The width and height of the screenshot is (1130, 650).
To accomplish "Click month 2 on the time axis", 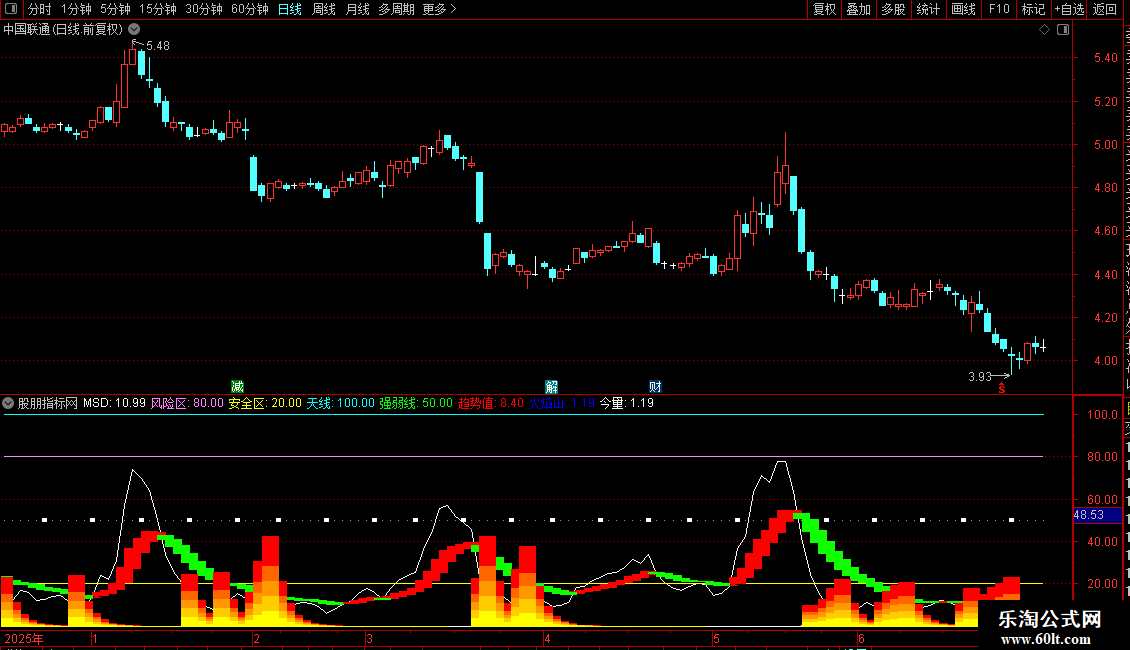I will tap(256, 639).
